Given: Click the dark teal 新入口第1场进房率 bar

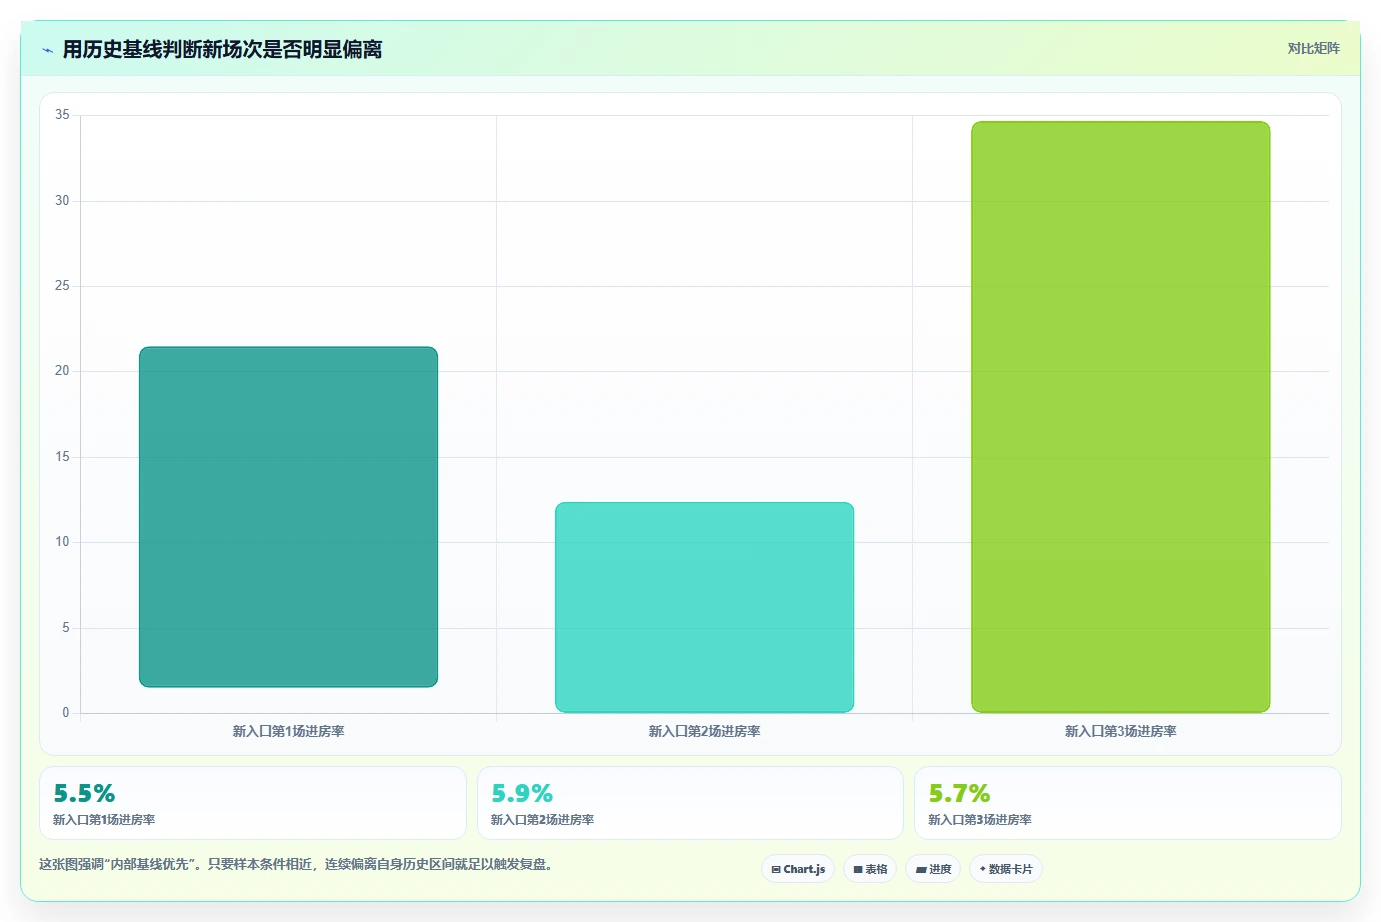Looking at the screenshot, I should point(288,517).
